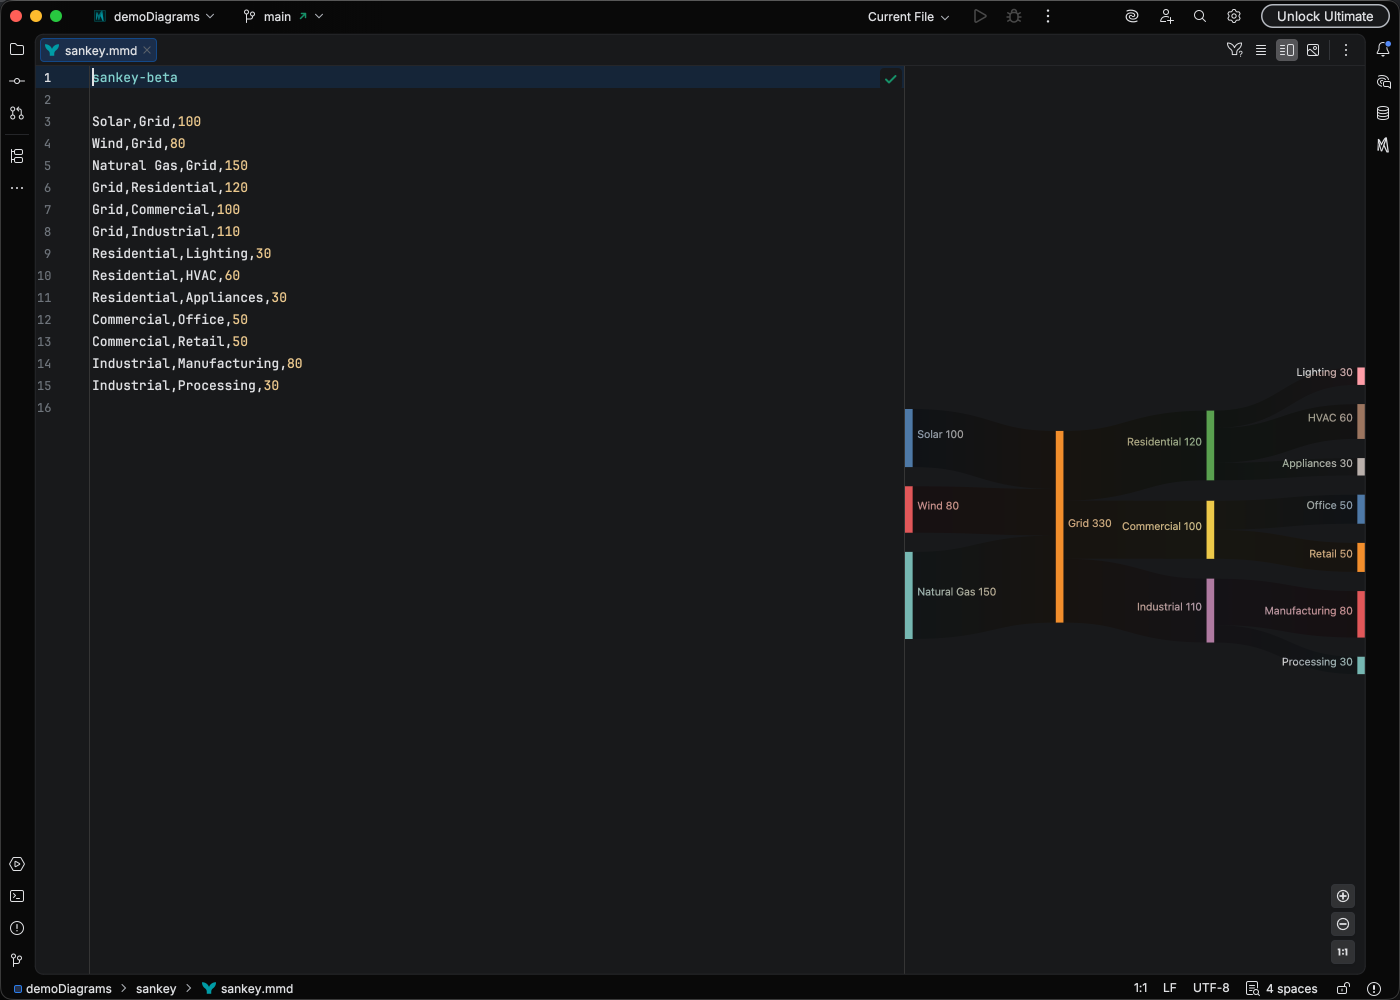This screenshot has width=1400, height=1000.
Task: Open the Current File run configuration dropdown
Action: [908, 17]
